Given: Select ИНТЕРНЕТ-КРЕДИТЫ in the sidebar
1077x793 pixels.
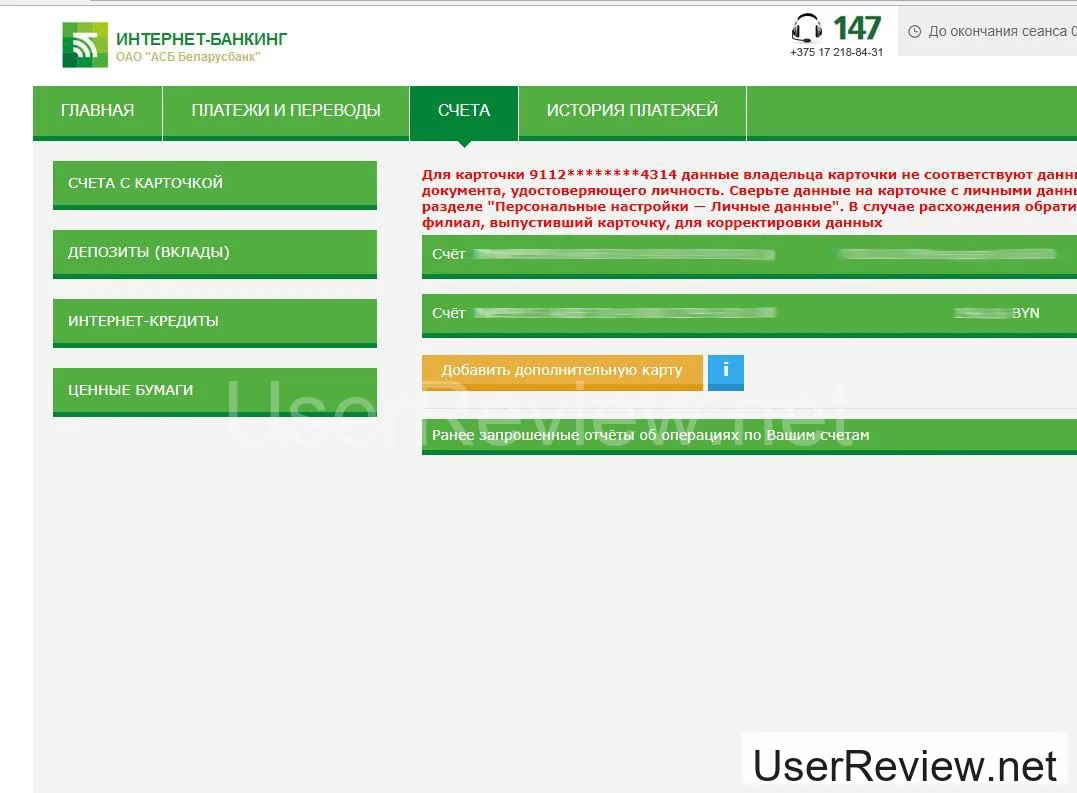Looking at the screenshot, I should (214, 322).
